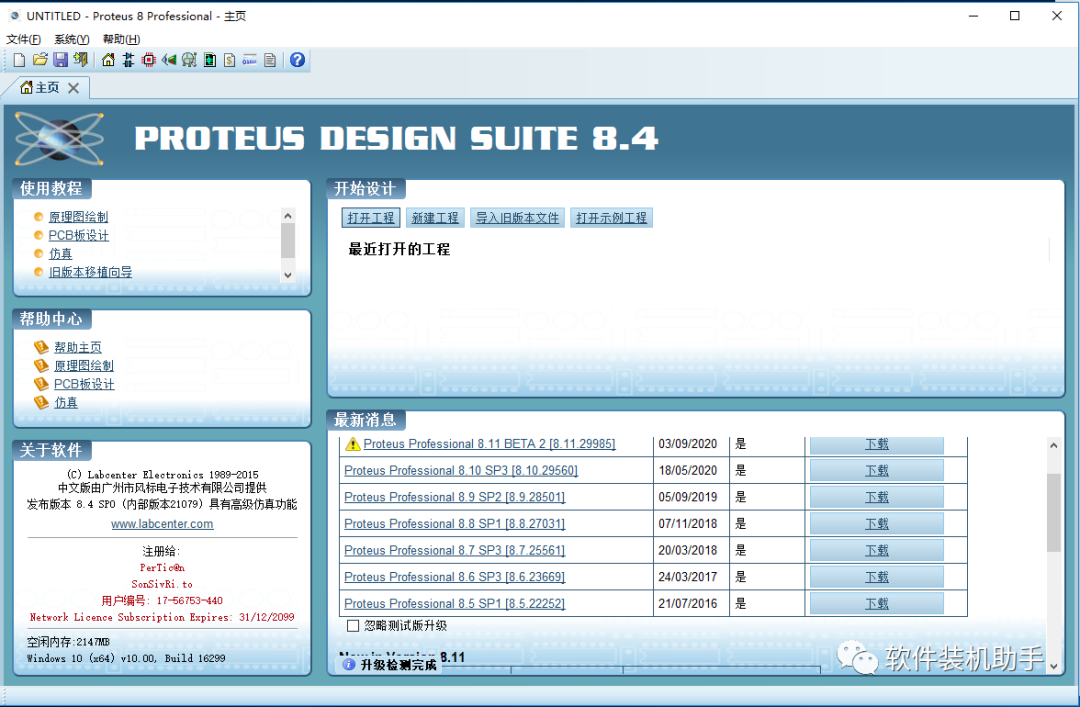
Task: Close the 主页 tab
Action: coord(74,88)
